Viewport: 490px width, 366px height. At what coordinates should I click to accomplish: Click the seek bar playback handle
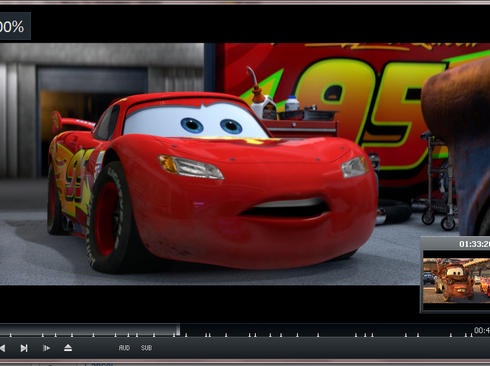tap(178, 330)
